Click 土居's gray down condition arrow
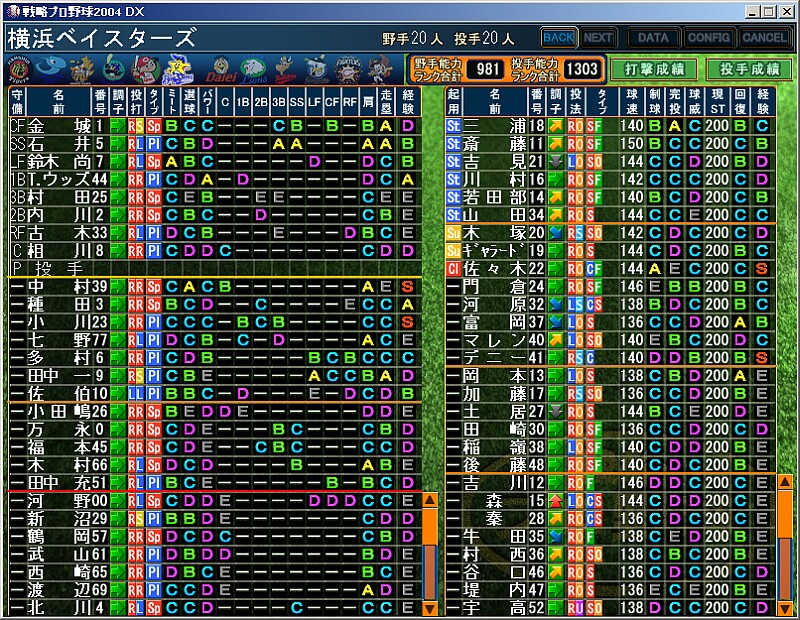This screenshot has height=620, width=800. pos(556,412)
